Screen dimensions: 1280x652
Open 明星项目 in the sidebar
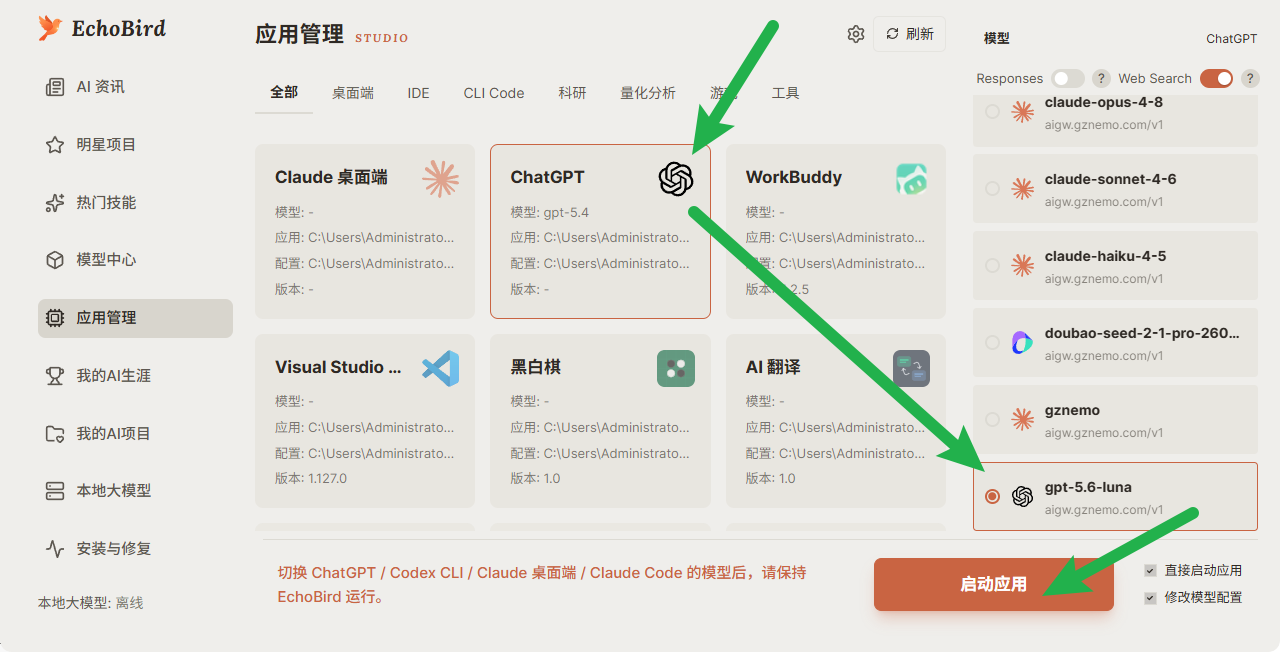click(x=135, y=145)
